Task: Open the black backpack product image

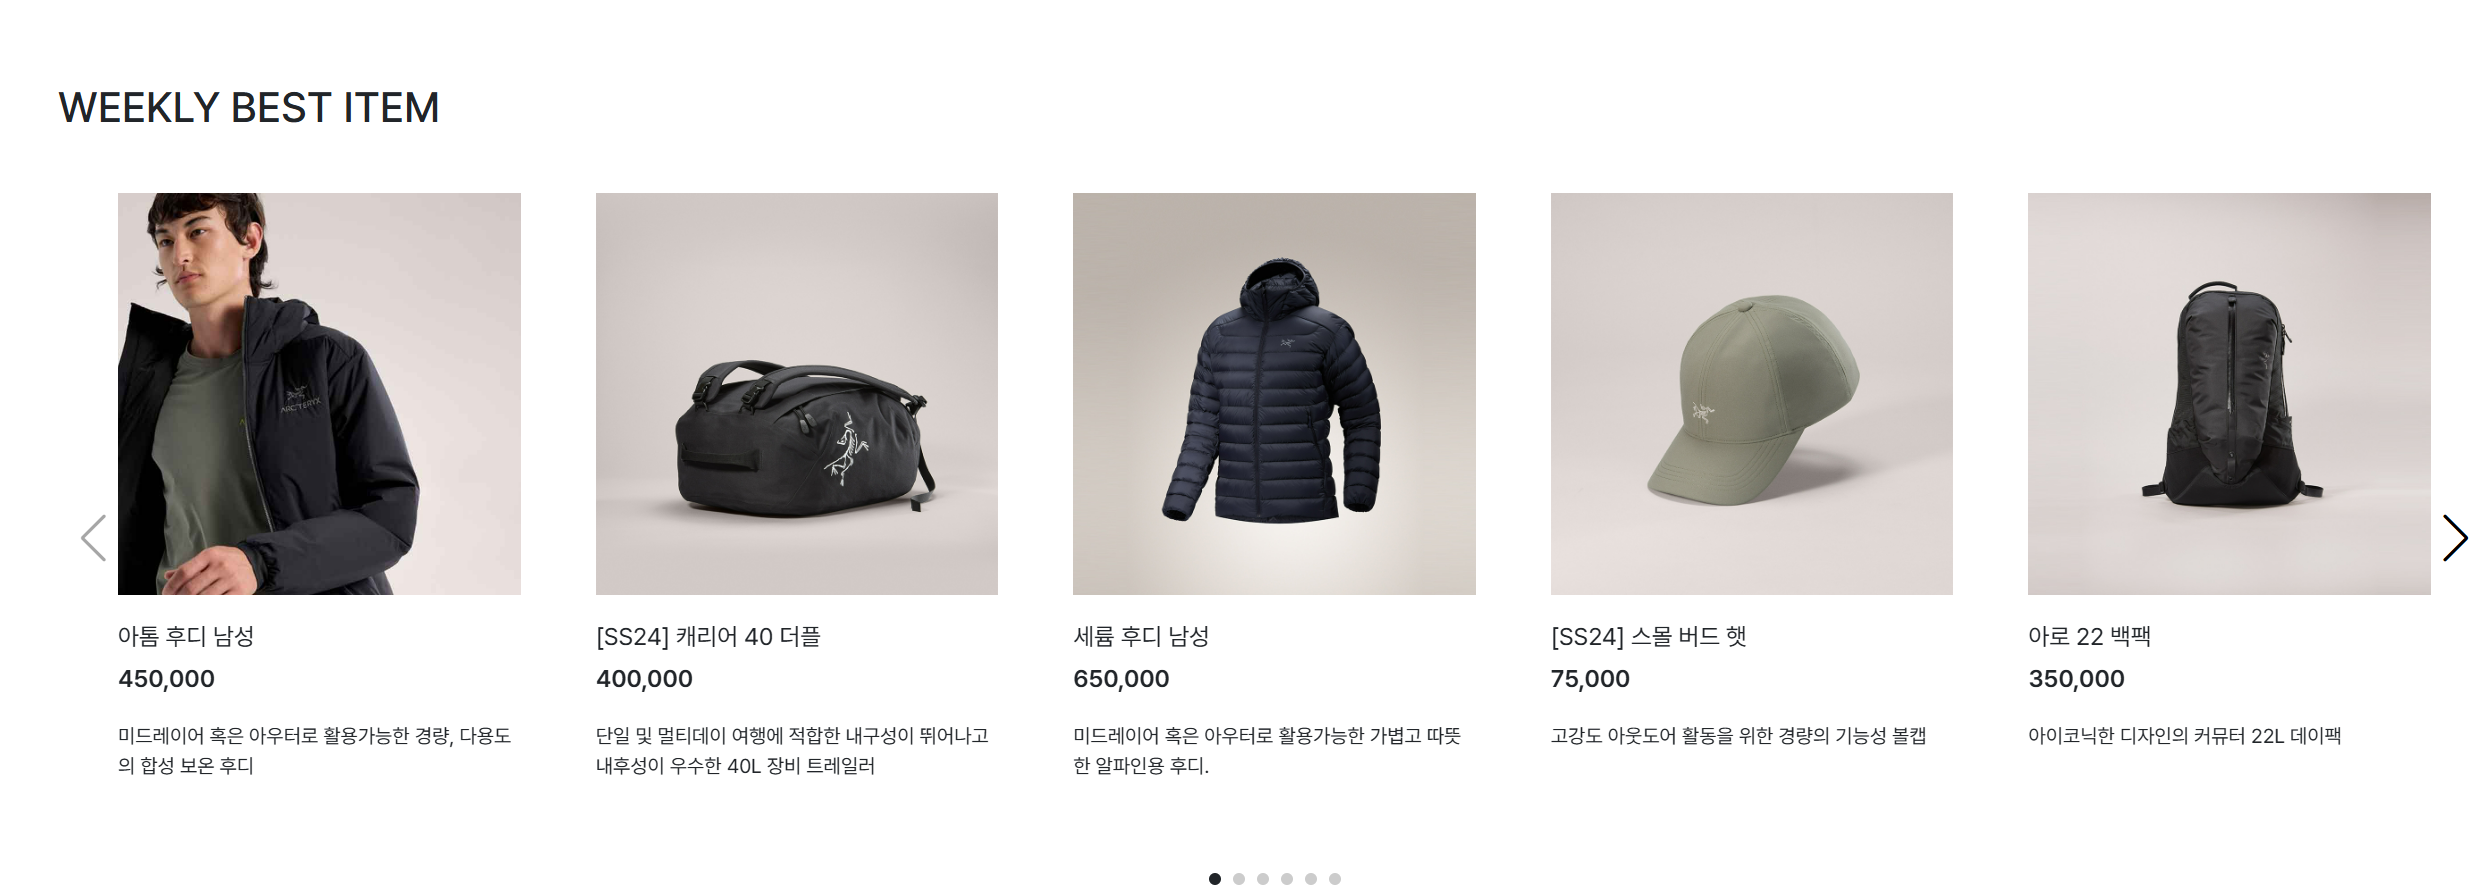Action: [2229, 394]
